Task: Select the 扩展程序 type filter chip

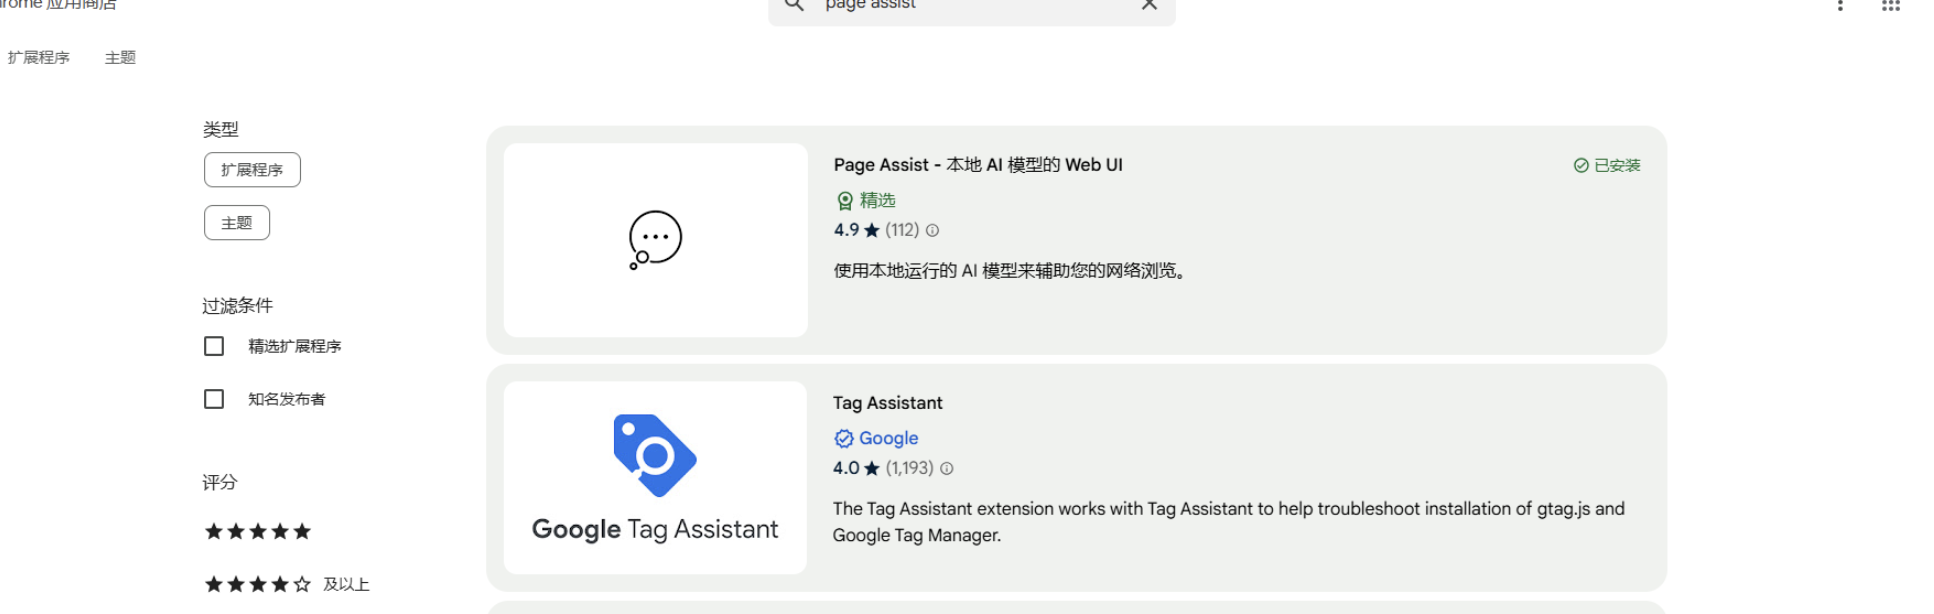Action: (x=252, y=170)
